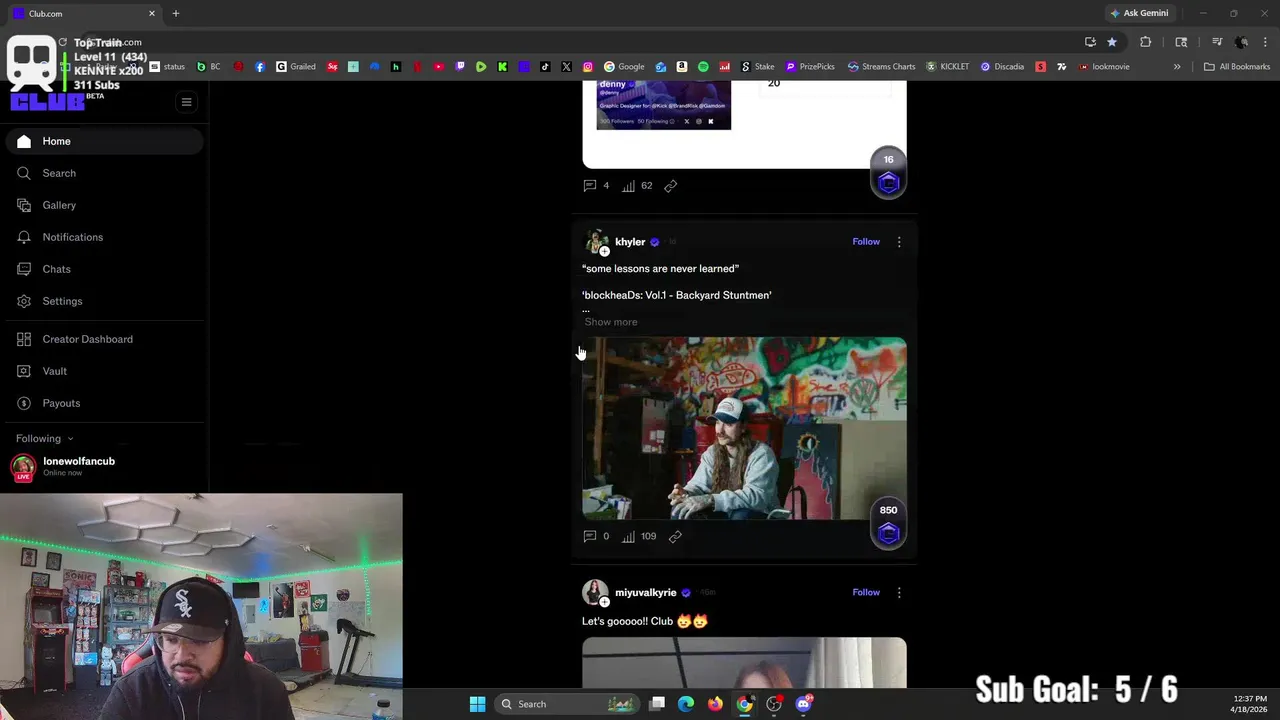Open the All Bookmarks folder
The width and height of the screenshot is (1280, 720).
pyautogui.click(x=1237, y=67)
